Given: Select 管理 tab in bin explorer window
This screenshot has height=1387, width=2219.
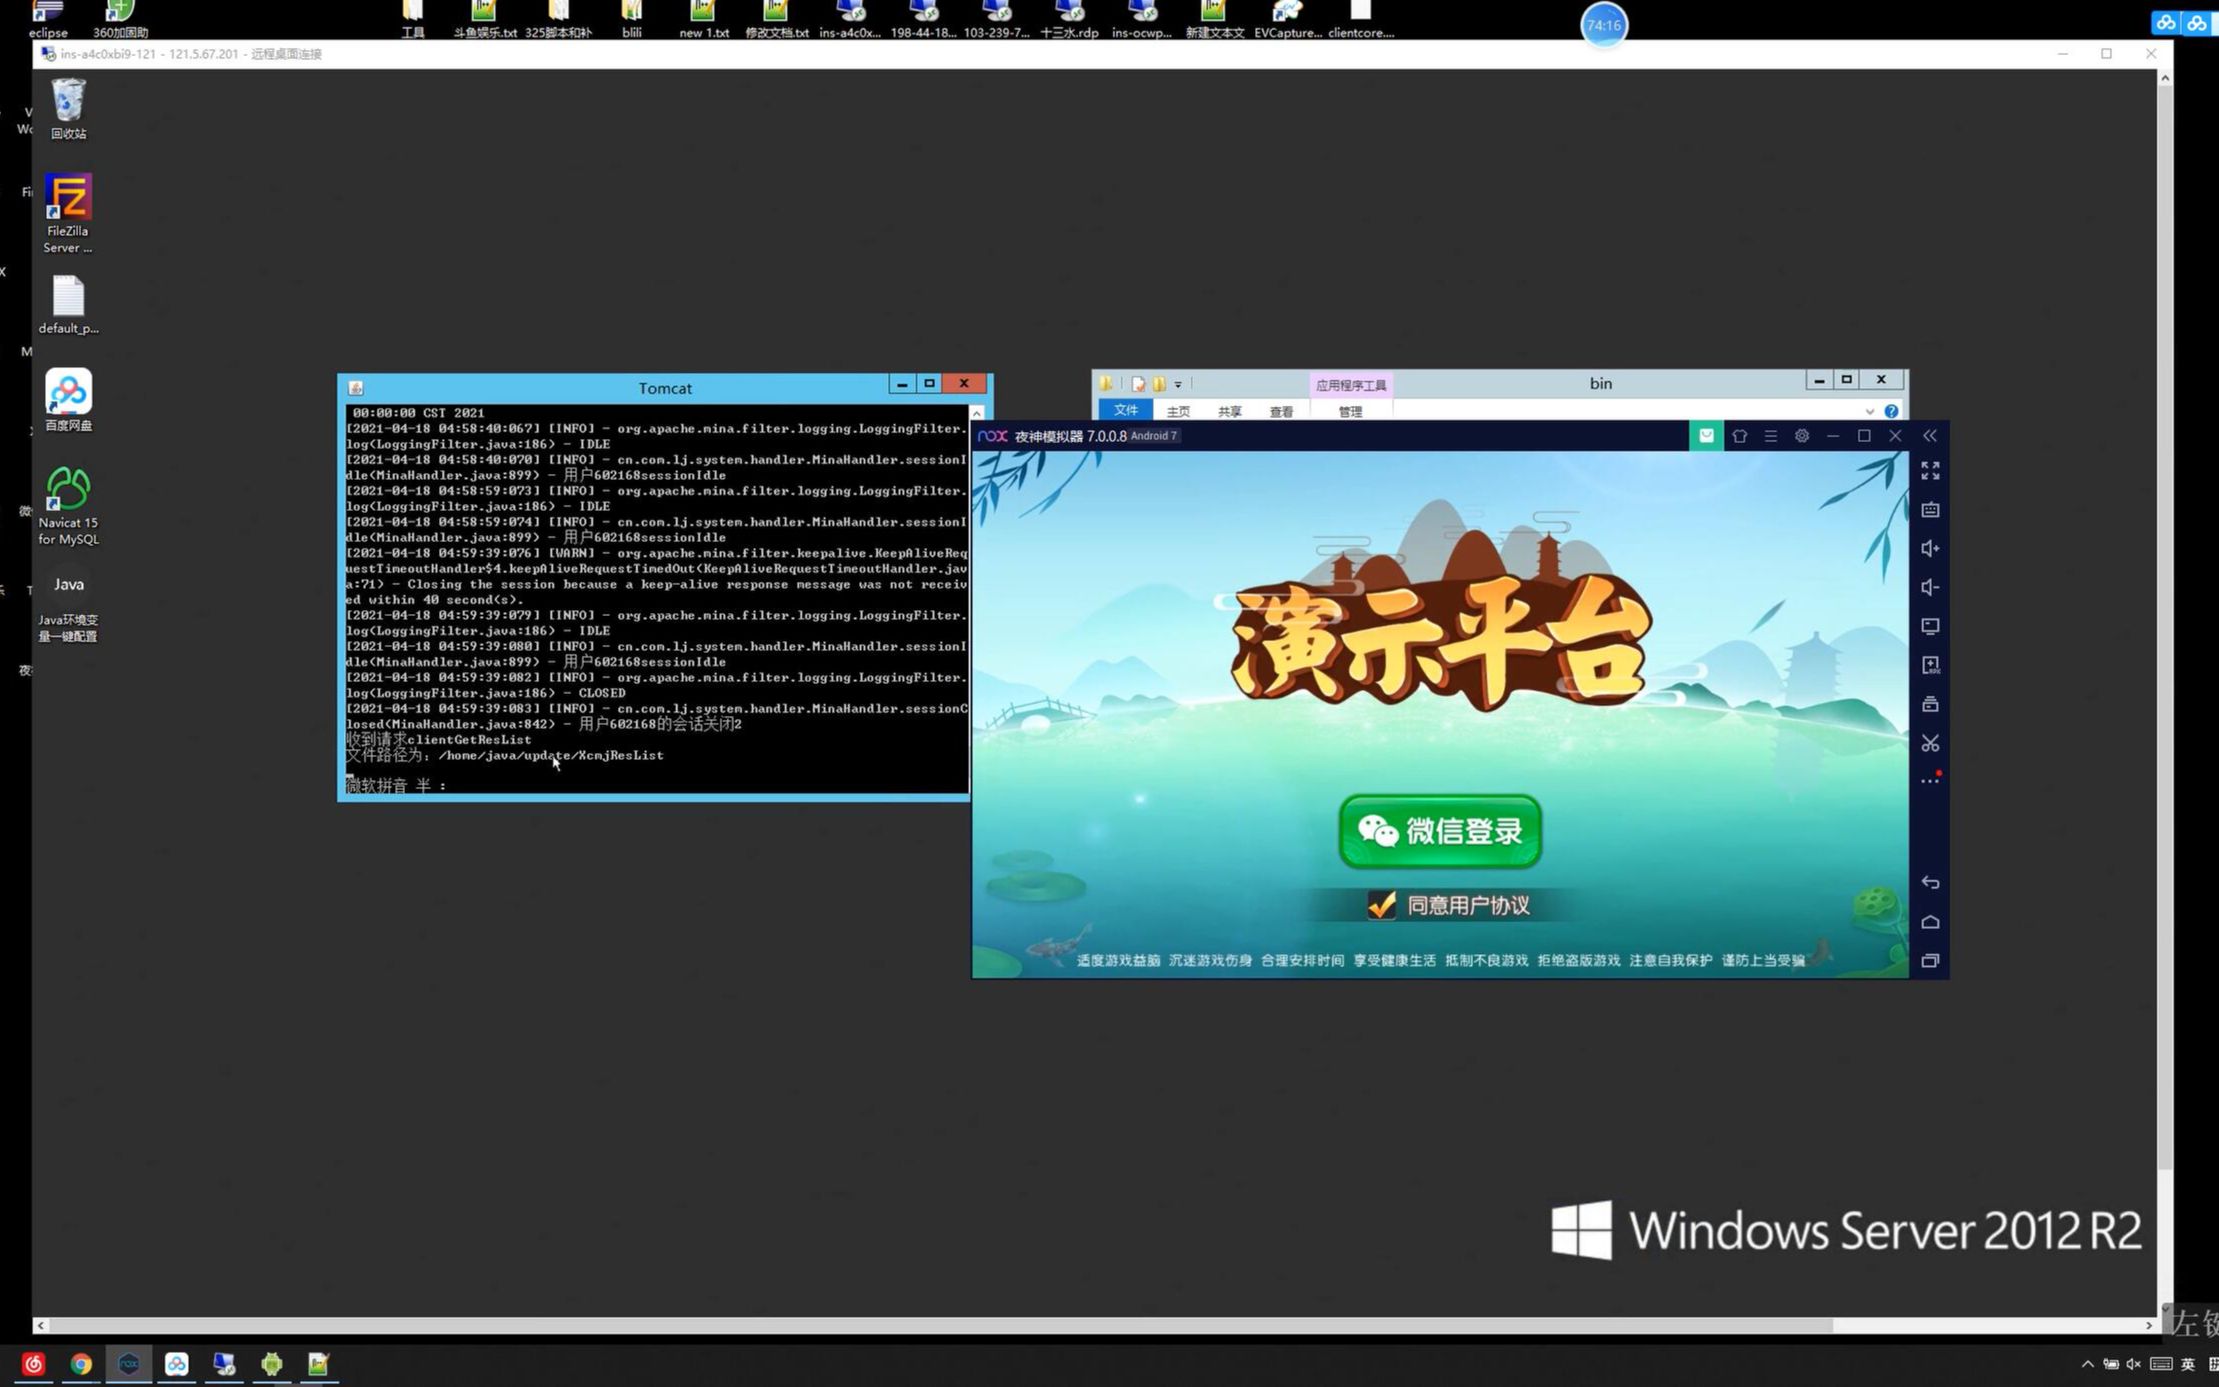Looking at the screenshot, I should pyautogui.click(x=1350, y=411).
